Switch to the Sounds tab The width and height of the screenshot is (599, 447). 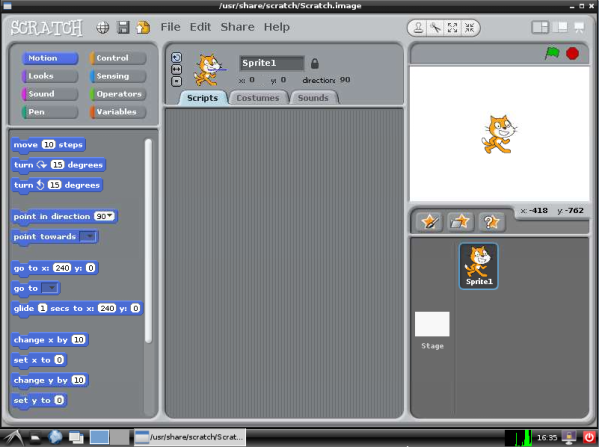pos(313,98)
